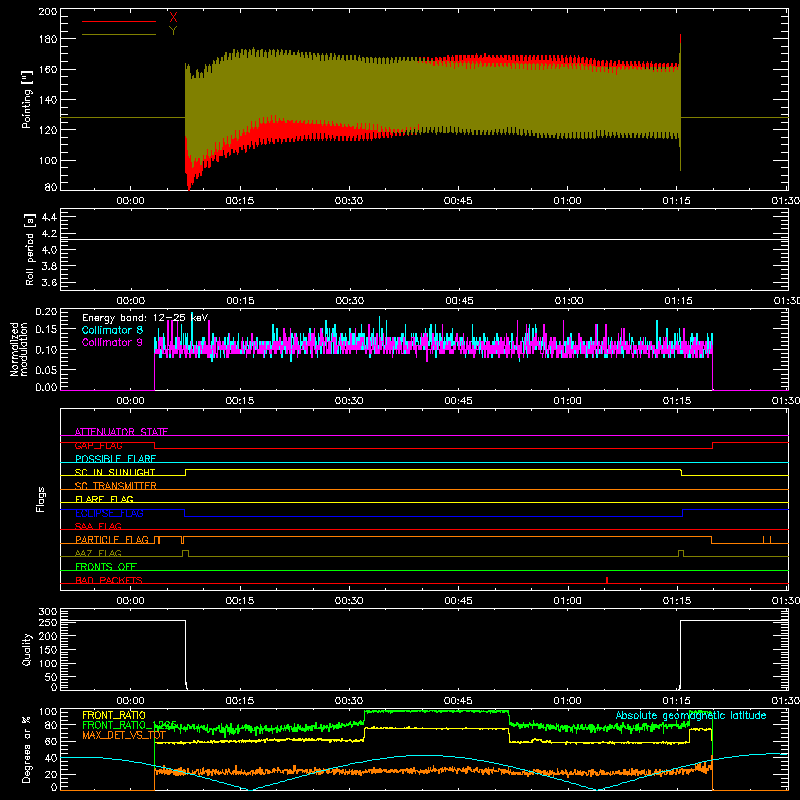The height and width of the screenshot is (800, 800).
Task: Click the orange MAX_DET_VS_TOT legend label
Action: (123, 735)
